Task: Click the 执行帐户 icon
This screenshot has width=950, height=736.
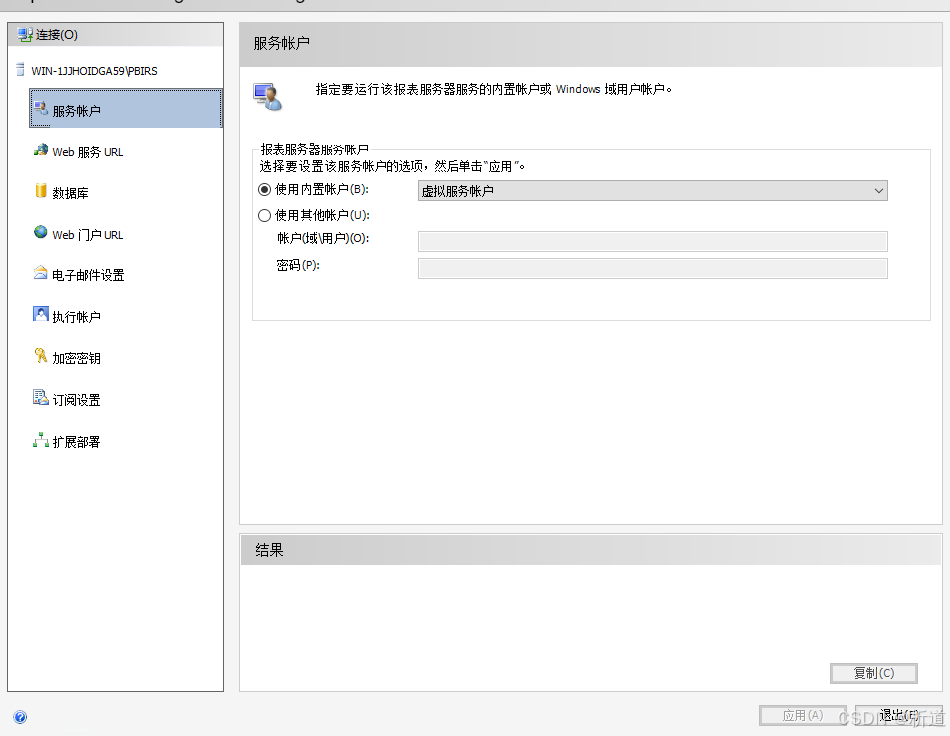Action: click(40, 315)
